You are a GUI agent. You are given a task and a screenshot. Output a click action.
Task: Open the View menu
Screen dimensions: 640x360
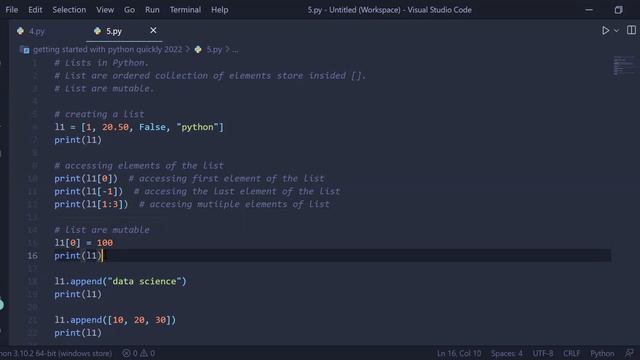pos(105,9)
